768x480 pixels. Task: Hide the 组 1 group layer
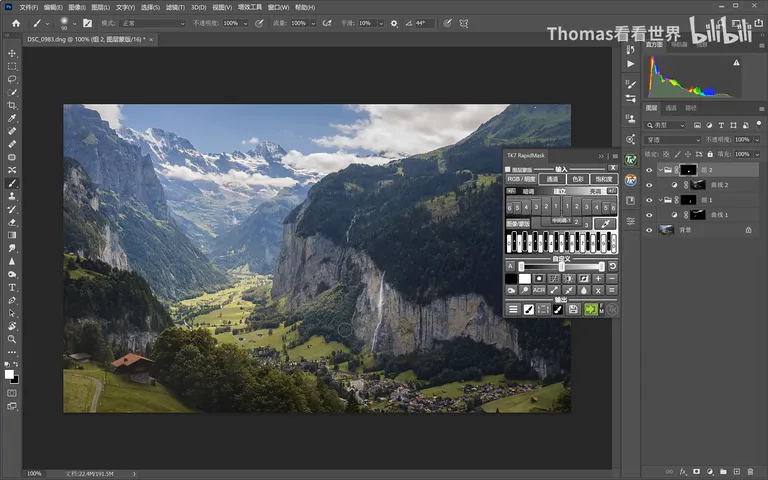(649, 200)
